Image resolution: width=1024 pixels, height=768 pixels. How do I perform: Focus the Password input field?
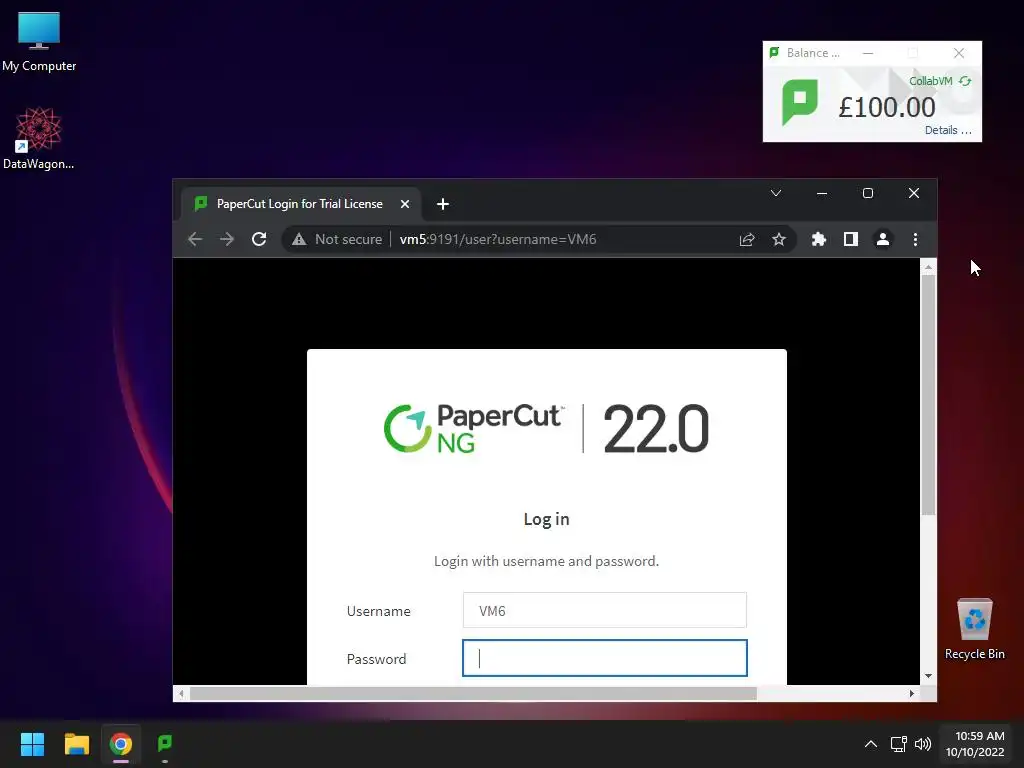(x=604, y=658)
